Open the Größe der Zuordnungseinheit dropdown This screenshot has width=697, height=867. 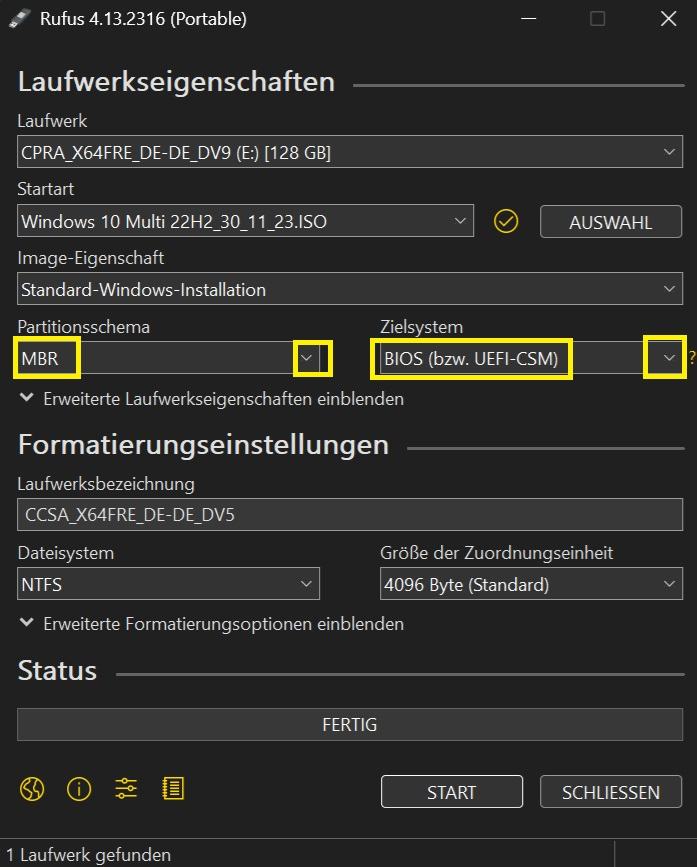531,584
